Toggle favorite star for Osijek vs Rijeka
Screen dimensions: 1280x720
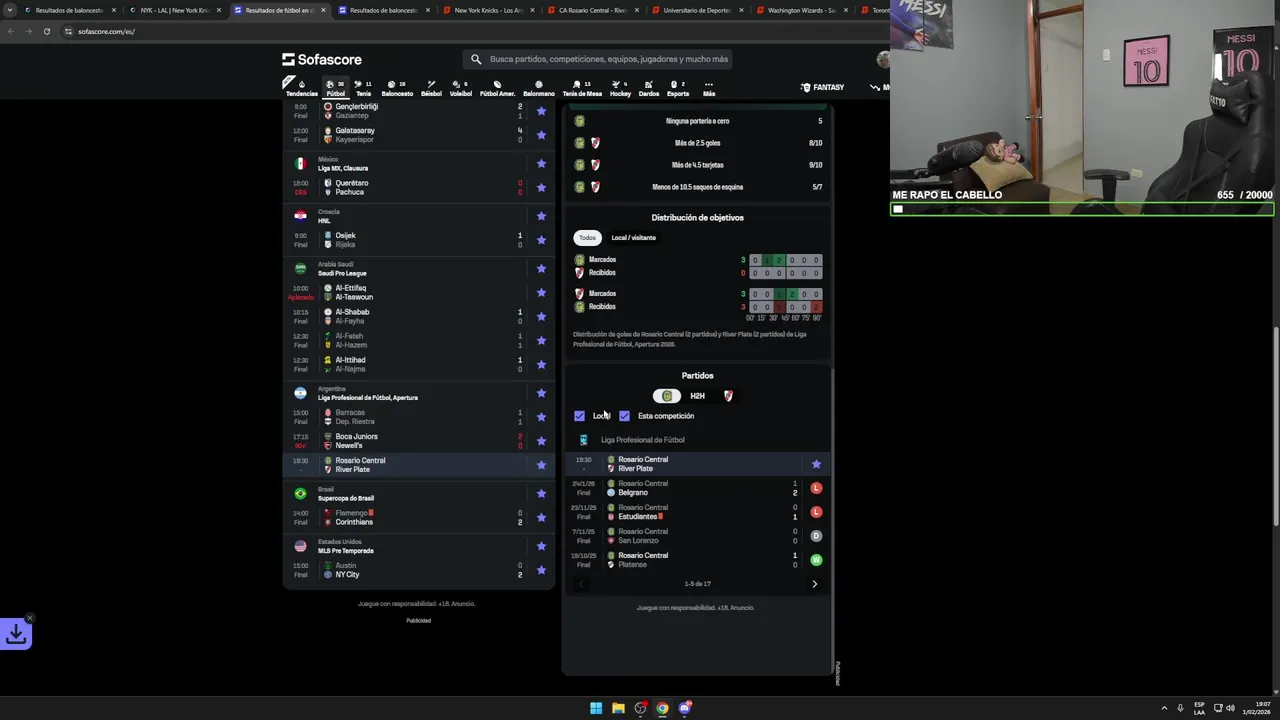click(x=541, y=240)
